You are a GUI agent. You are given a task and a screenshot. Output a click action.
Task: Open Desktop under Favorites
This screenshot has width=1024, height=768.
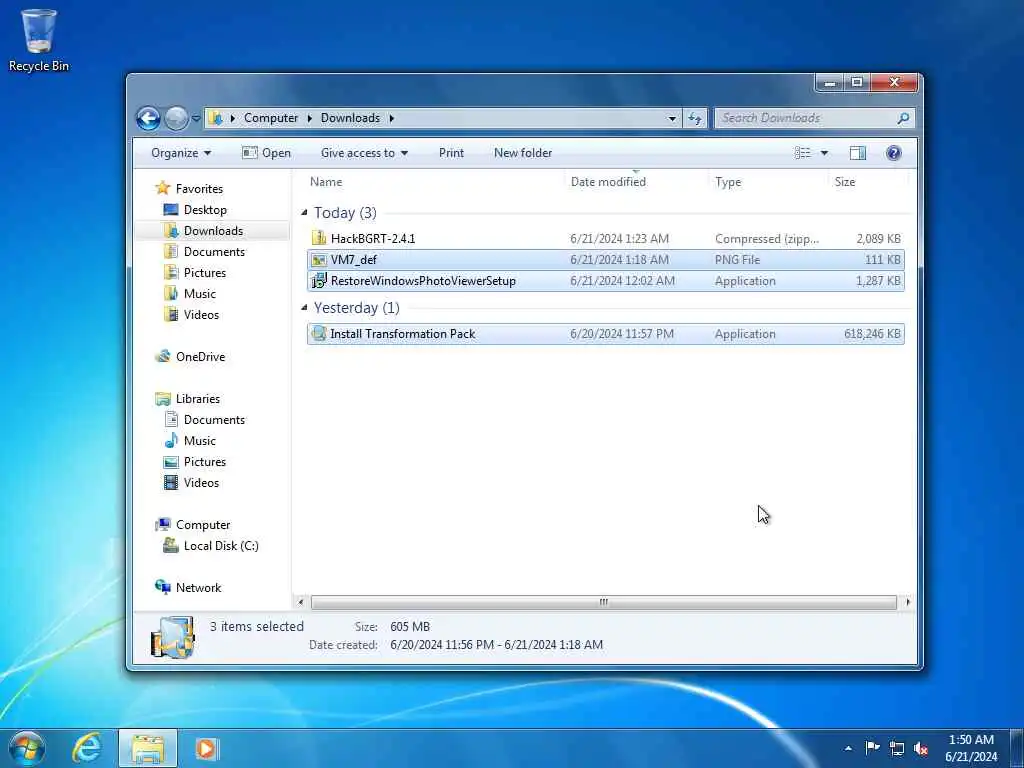205,210
